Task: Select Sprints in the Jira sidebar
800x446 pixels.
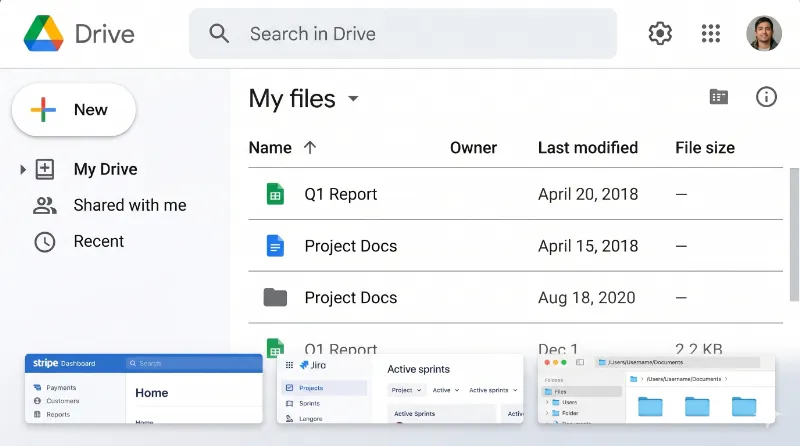Action: coord(309,403)
